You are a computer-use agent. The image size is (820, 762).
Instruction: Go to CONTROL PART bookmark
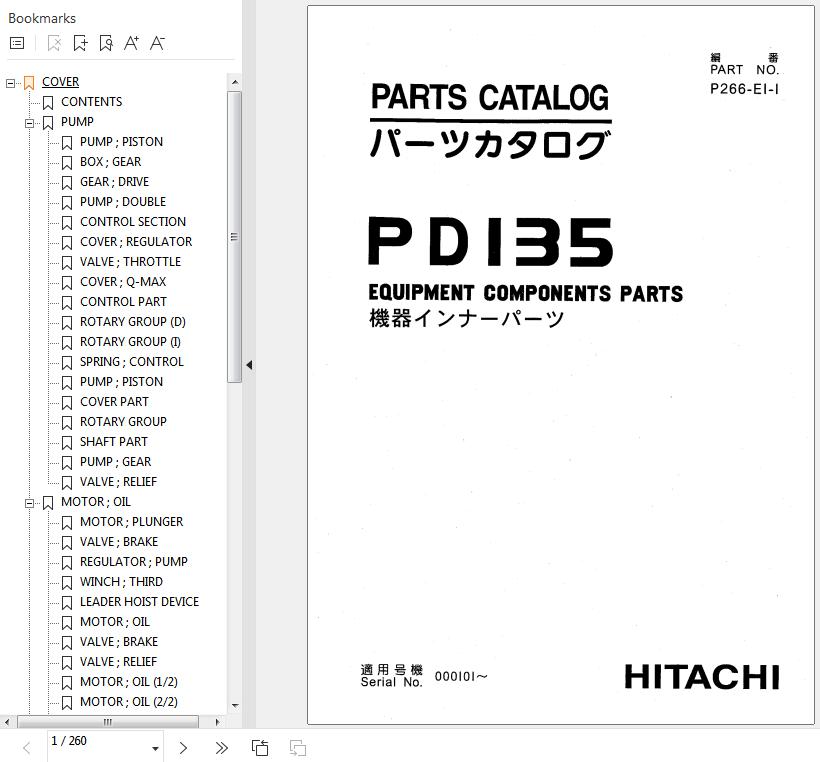point(123,301)
